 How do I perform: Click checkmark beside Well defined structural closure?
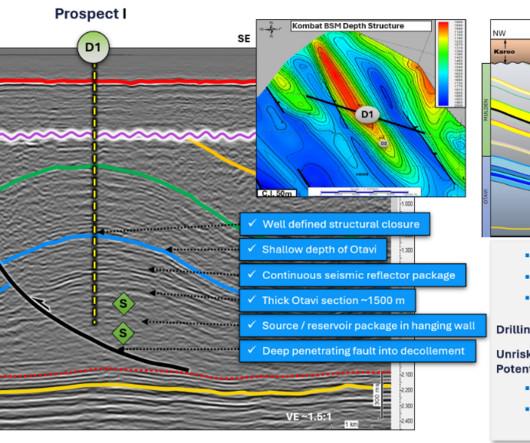coord(252,223)
